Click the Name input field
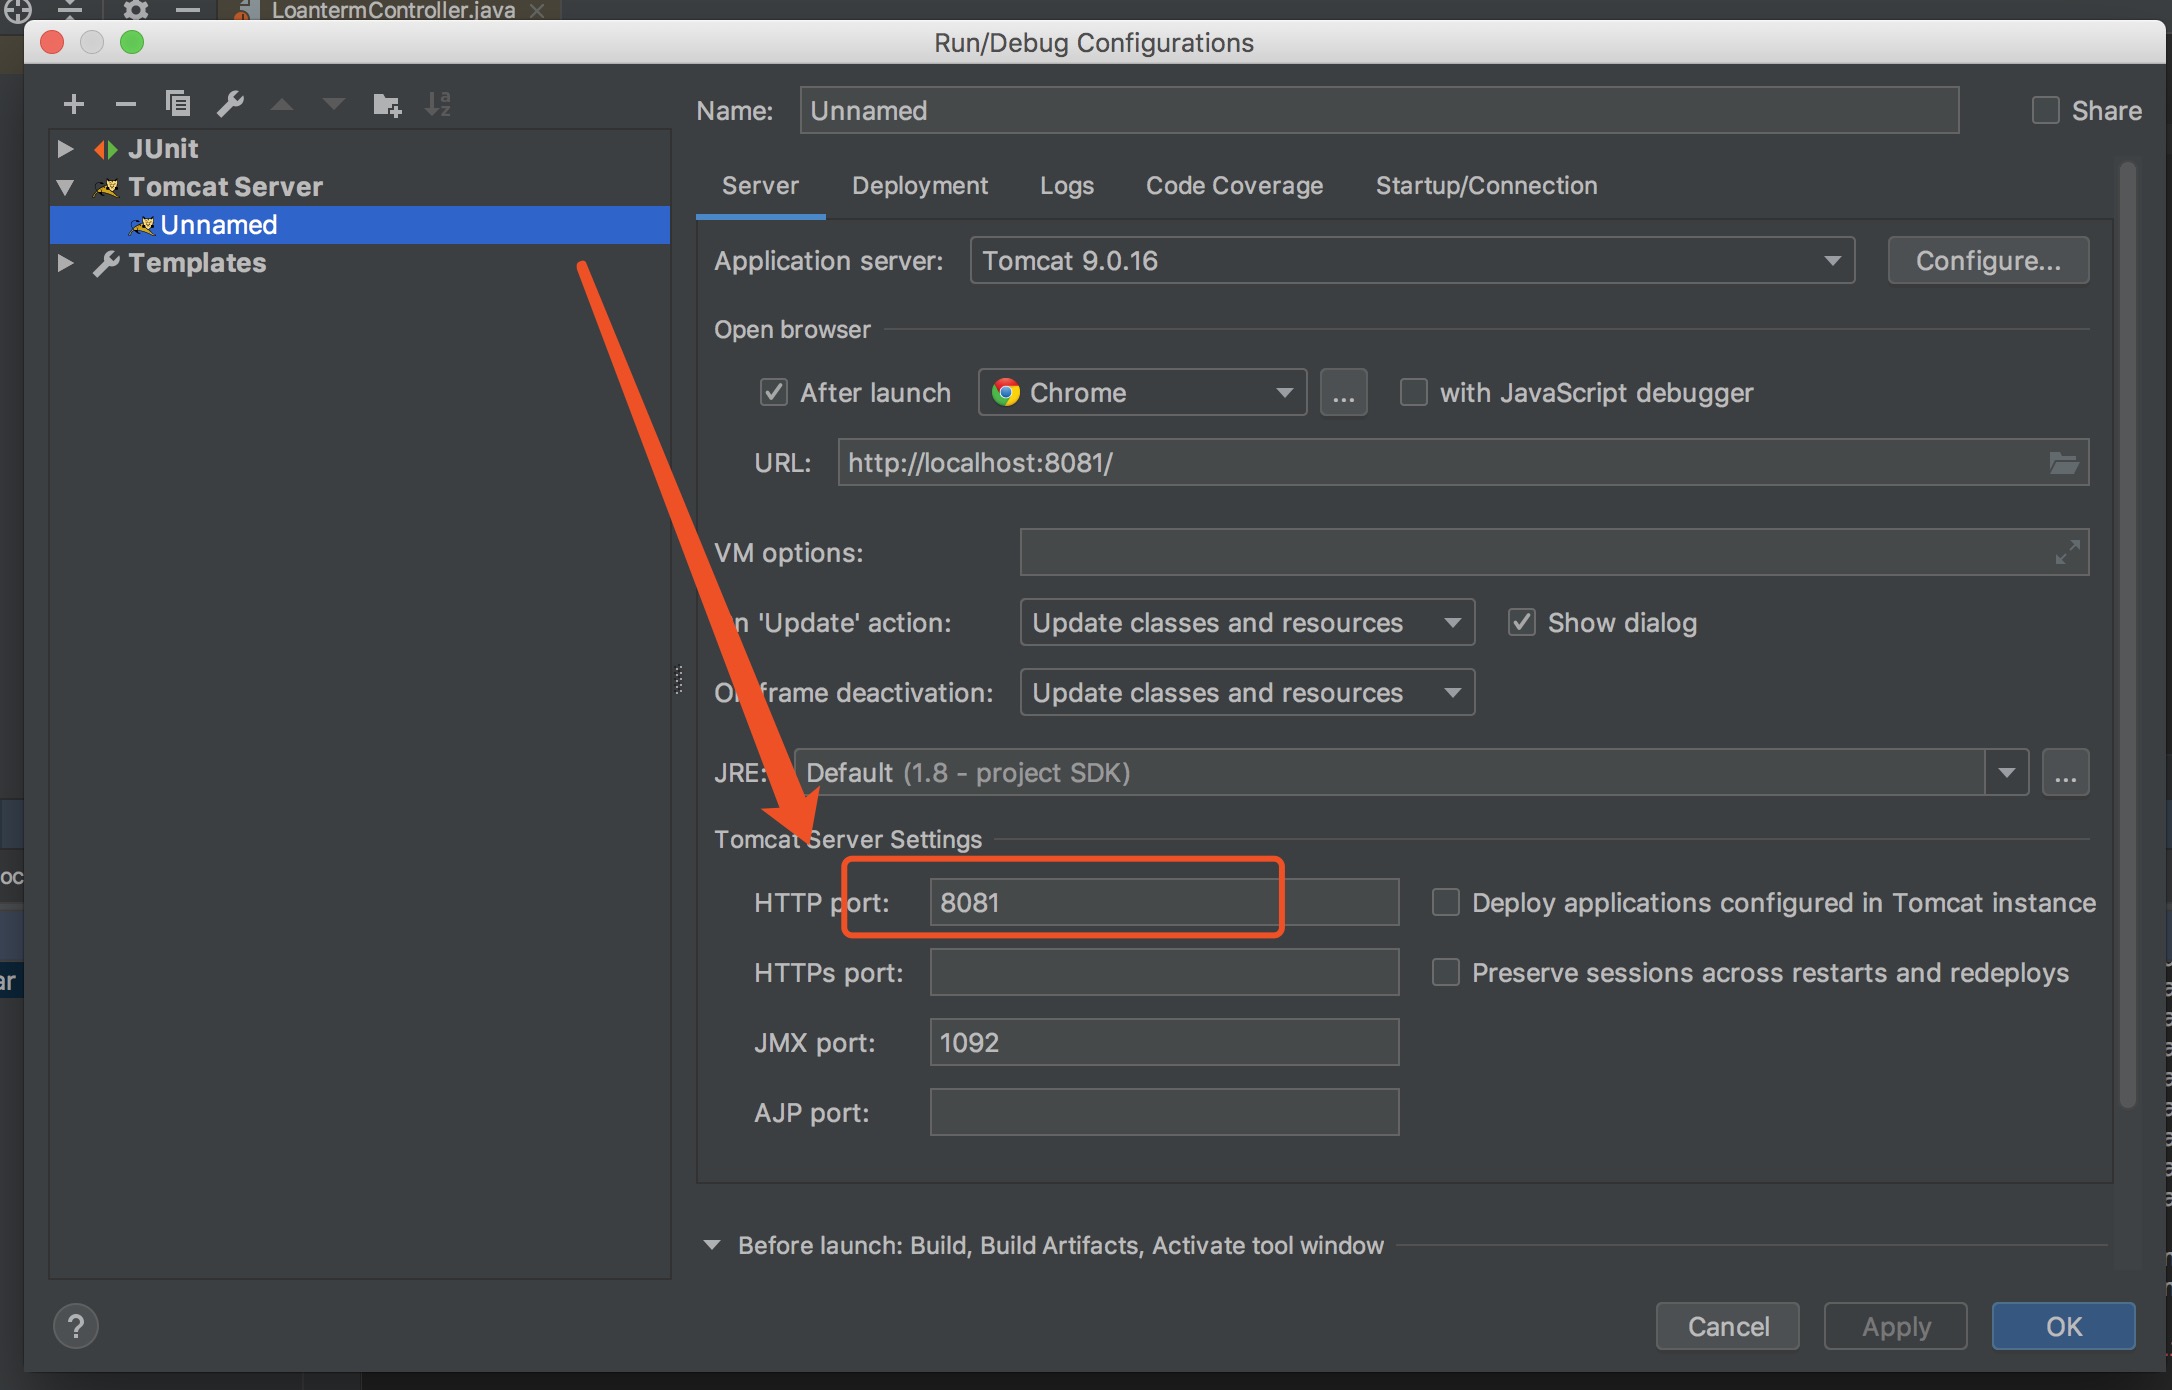 1379,110
